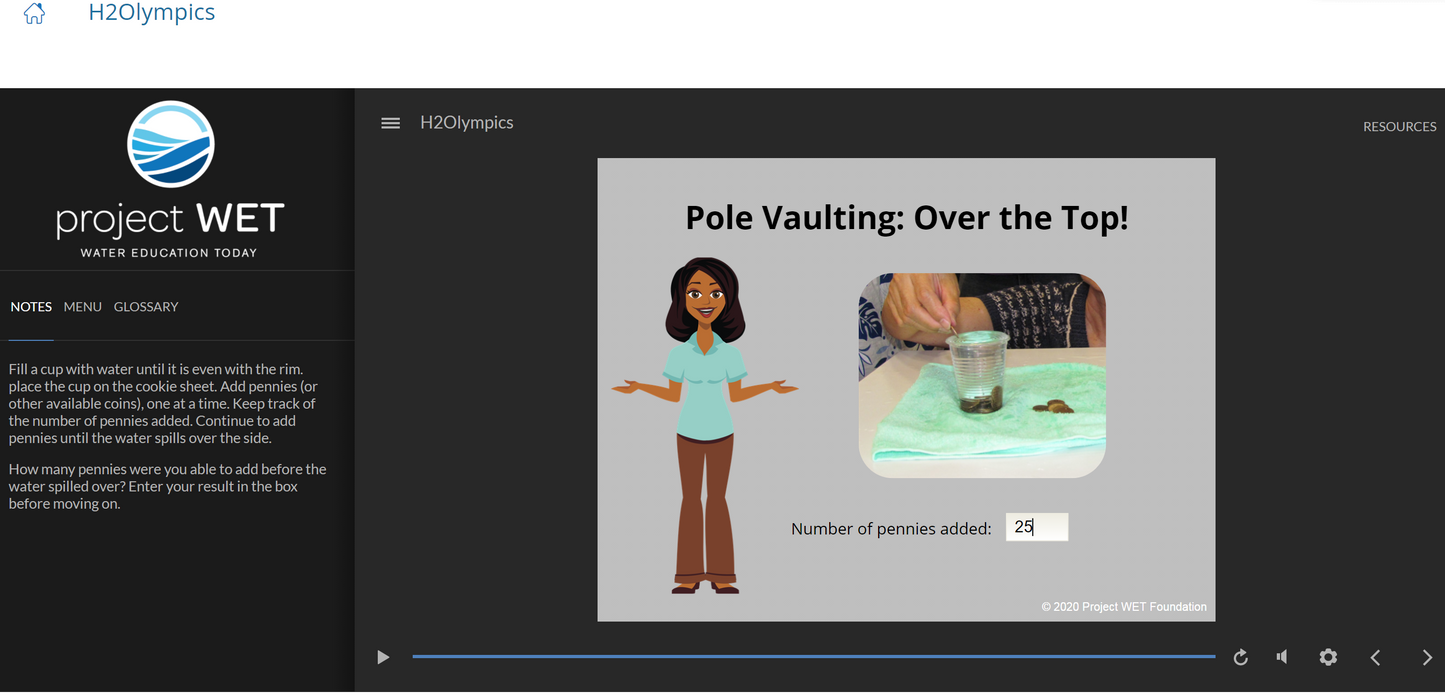Image resolution: width=1445 pixels, height=699 pixels.
Task: Click the Pole Vaulting: Over the Top! heading
Action: point(907,217)
